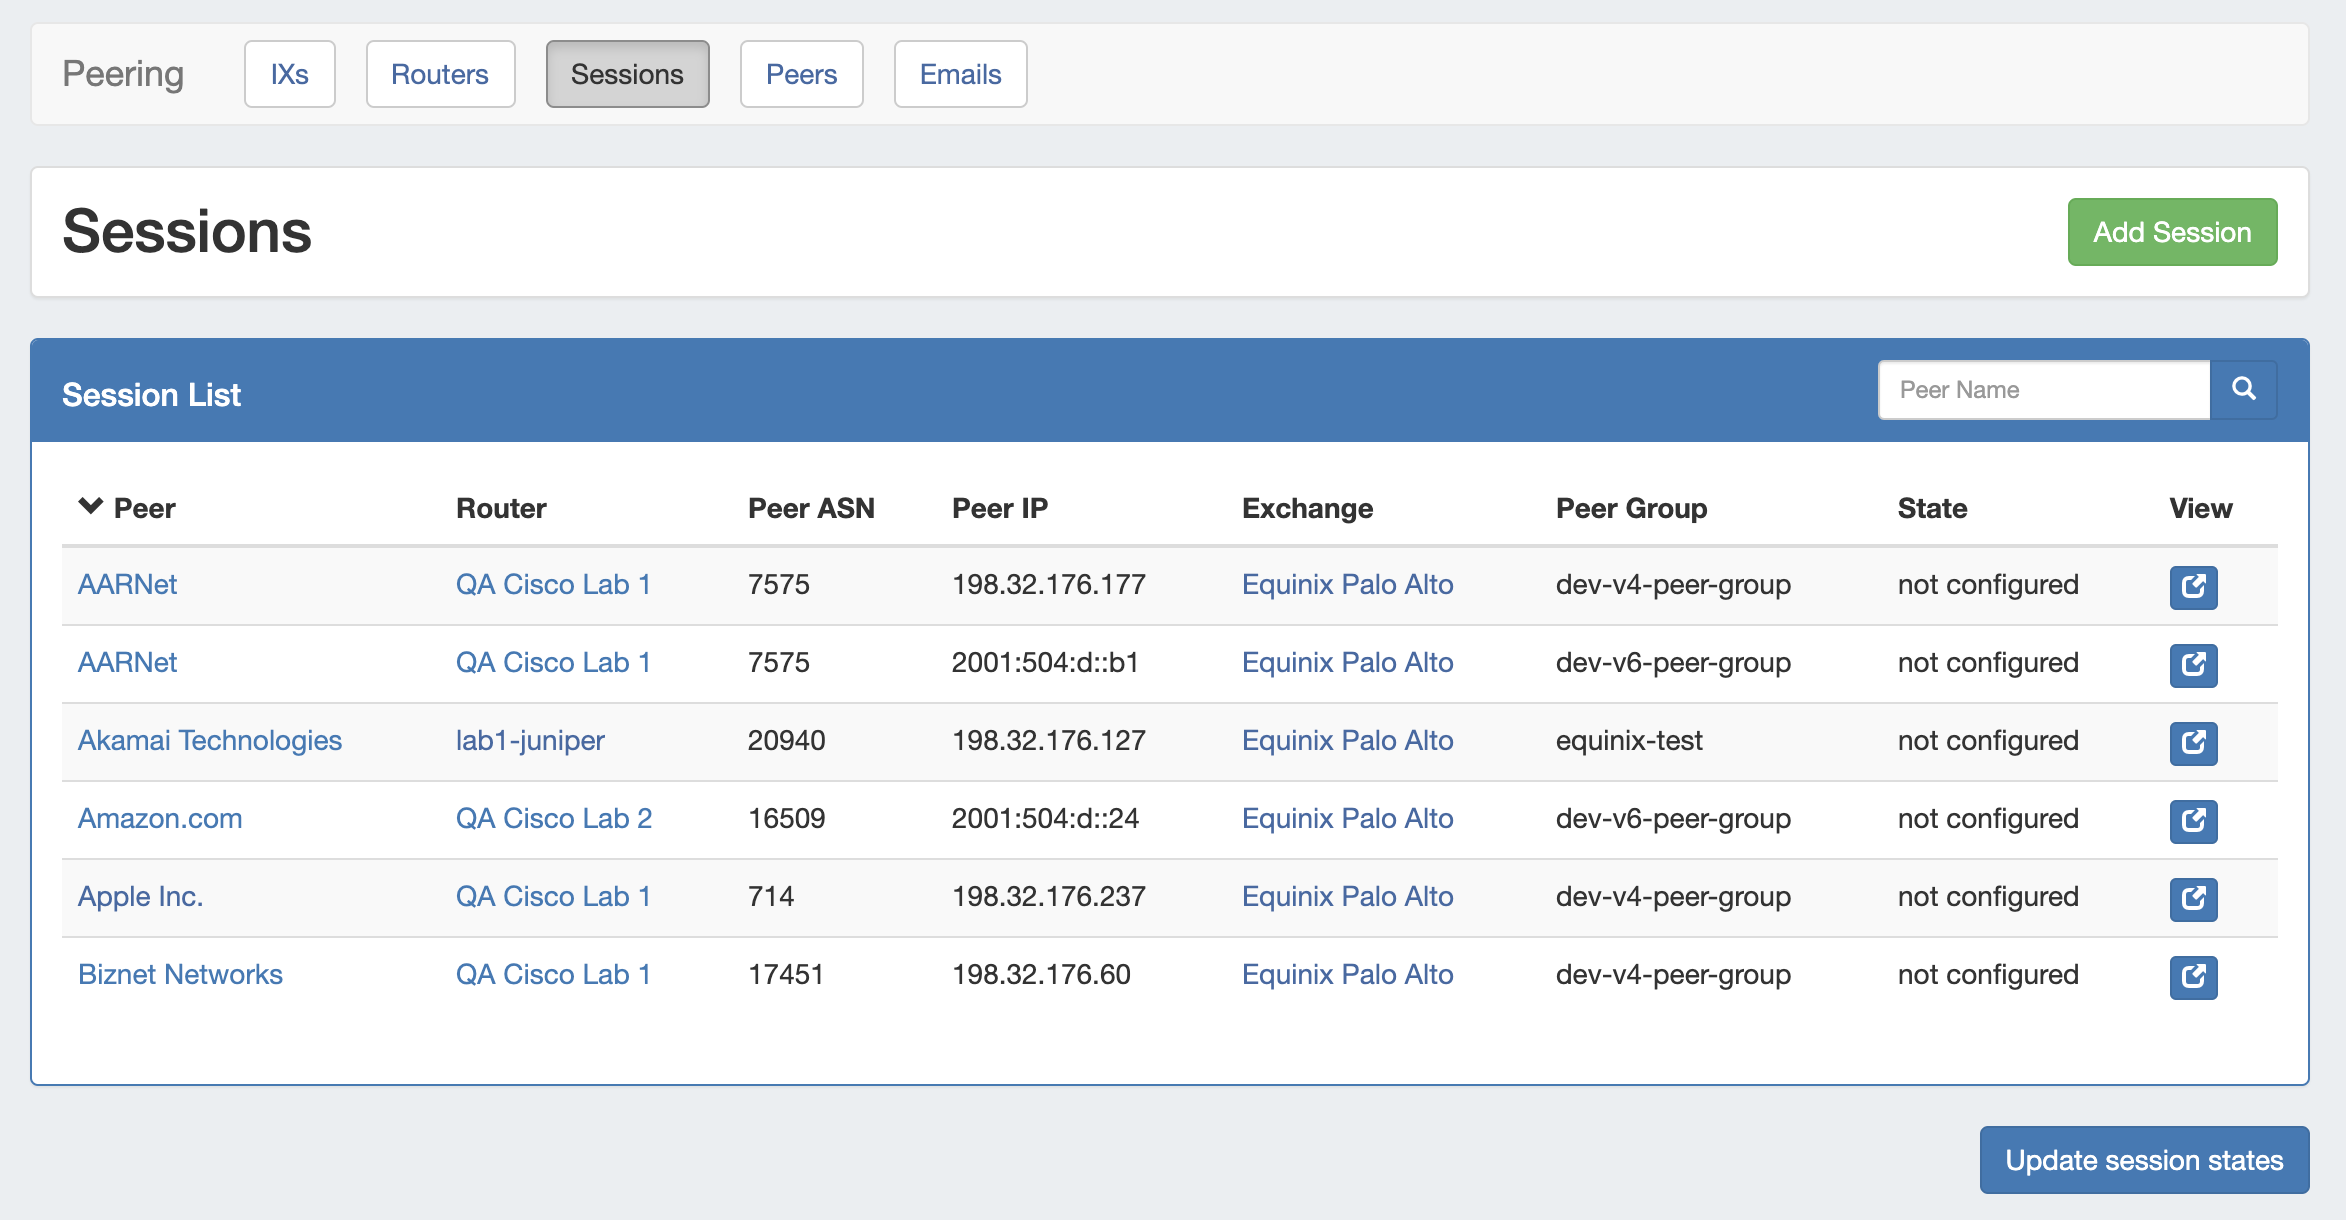This screenshot has width=2346, height=1220.
Task: Switch to the Routers tab
Action: coord(440,74)
